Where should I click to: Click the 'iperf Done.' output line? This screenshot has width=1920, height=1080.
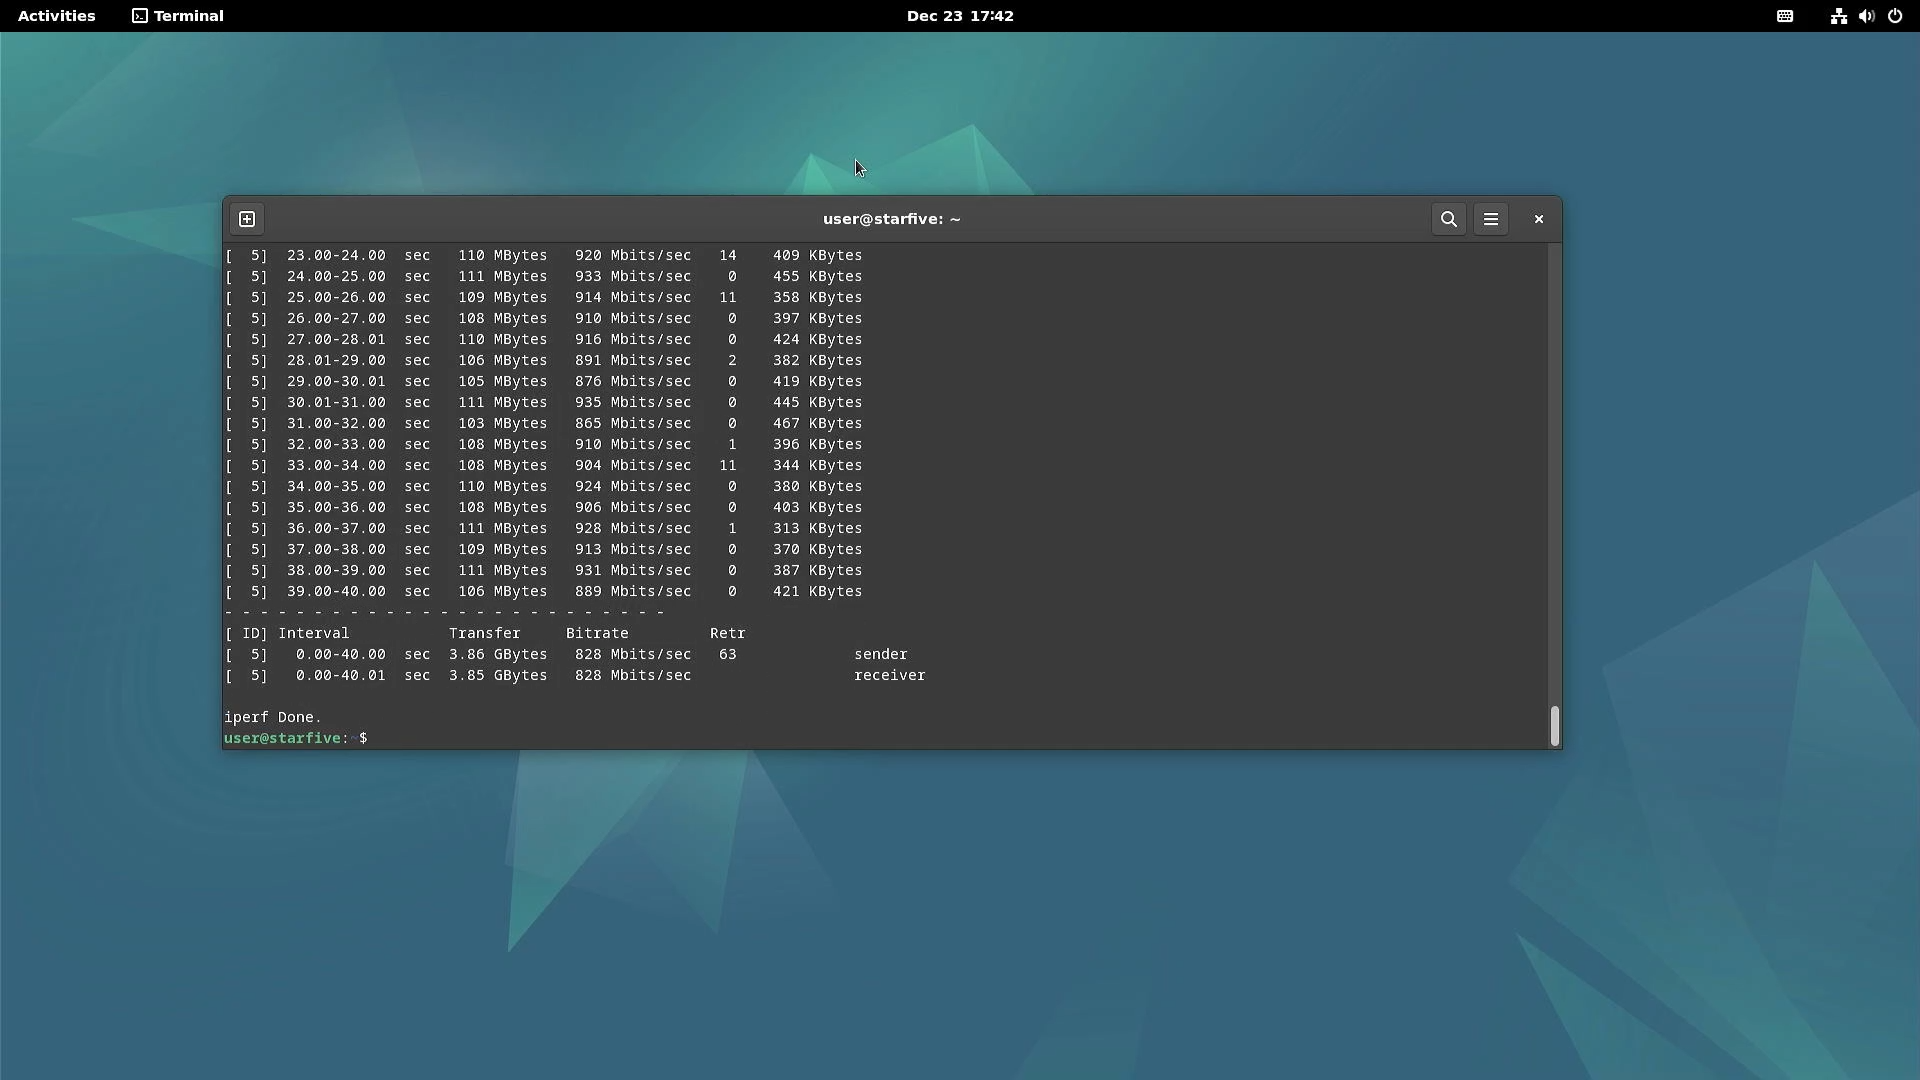(272, 717)
